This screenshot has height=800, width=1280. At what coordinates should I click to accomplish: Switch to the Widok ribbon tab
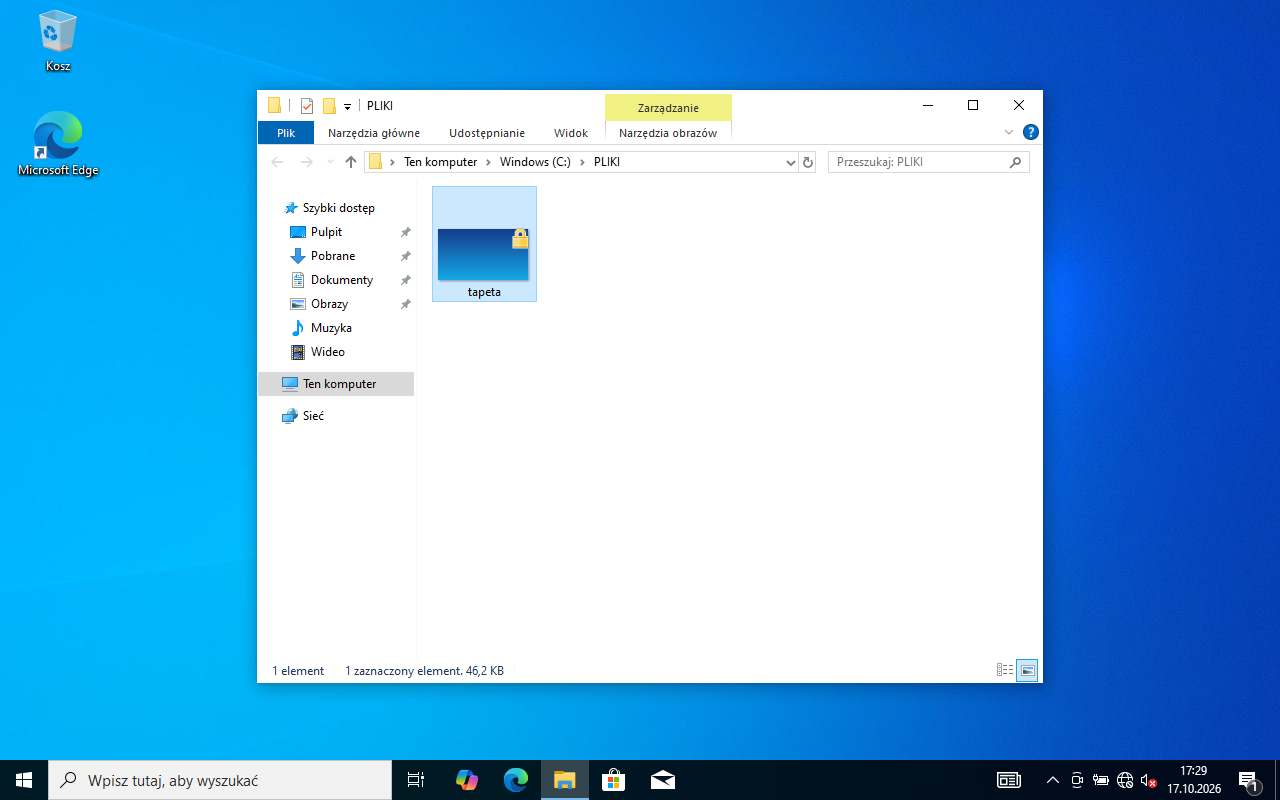tap(571, 133)
